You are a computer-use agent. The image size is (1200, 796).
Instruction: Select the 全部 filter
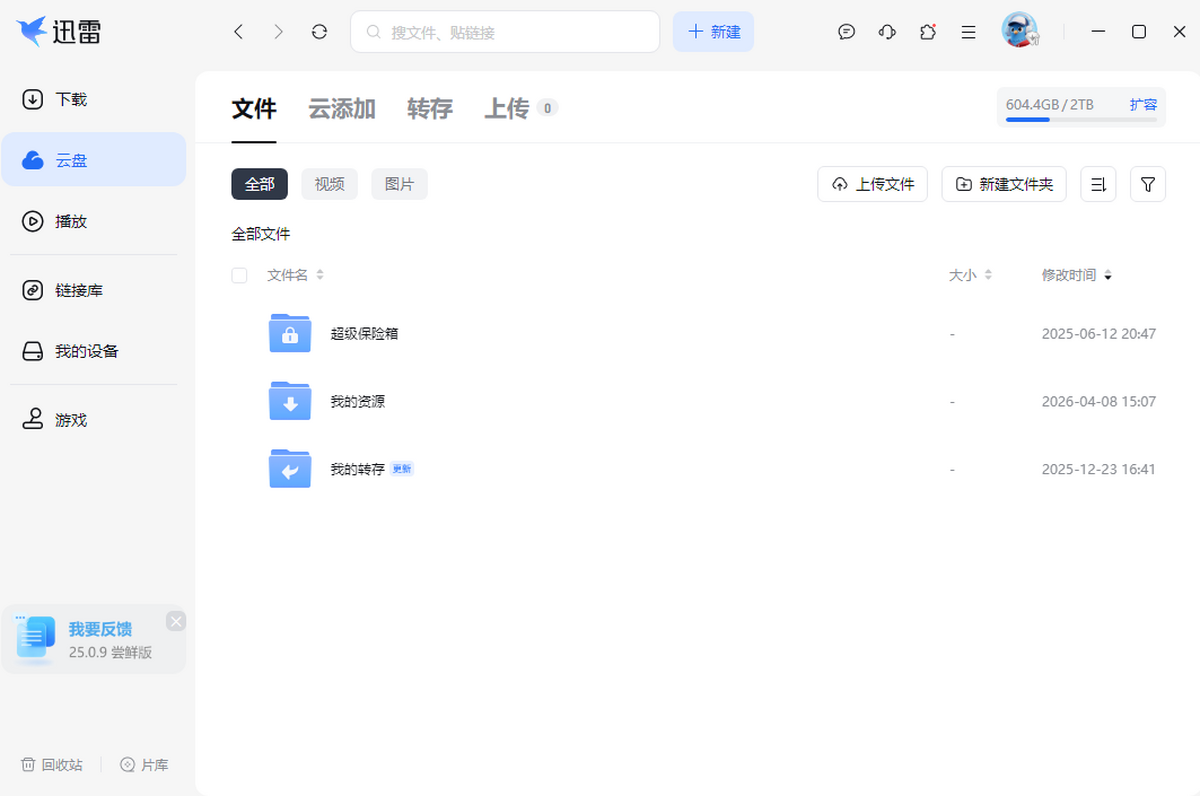point(260,184)
